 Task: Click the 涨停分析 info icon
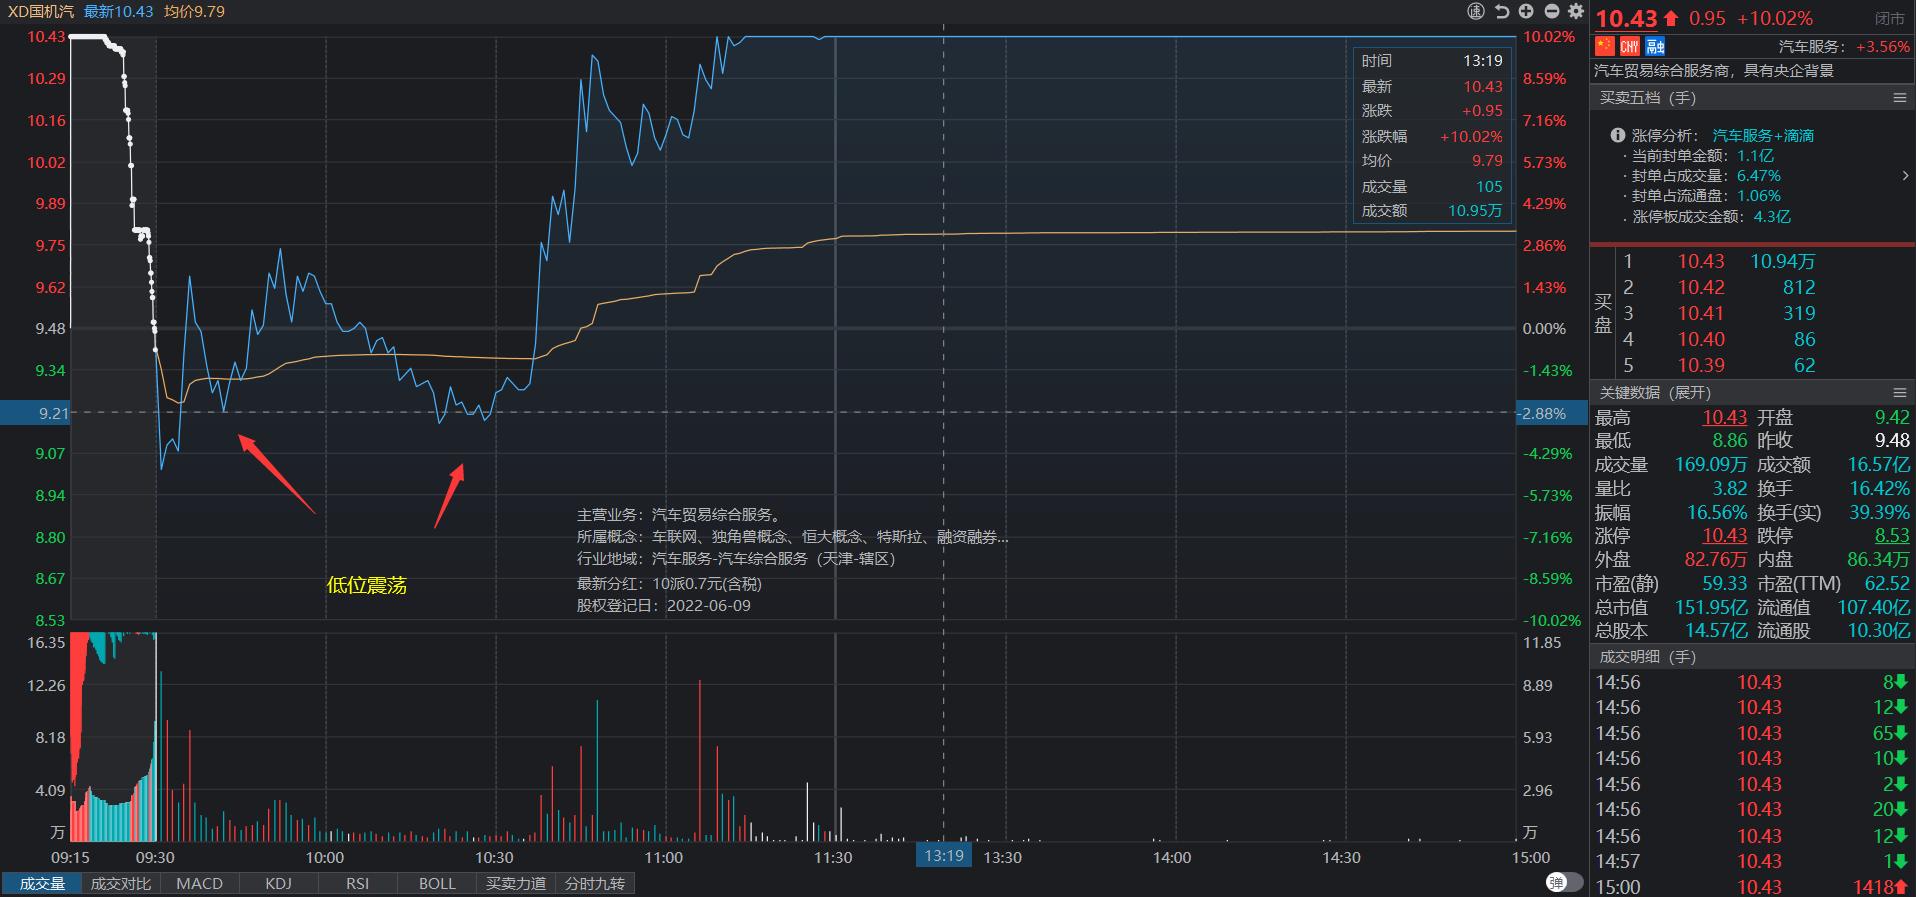pyautogui.click(x=1617, y=135)
